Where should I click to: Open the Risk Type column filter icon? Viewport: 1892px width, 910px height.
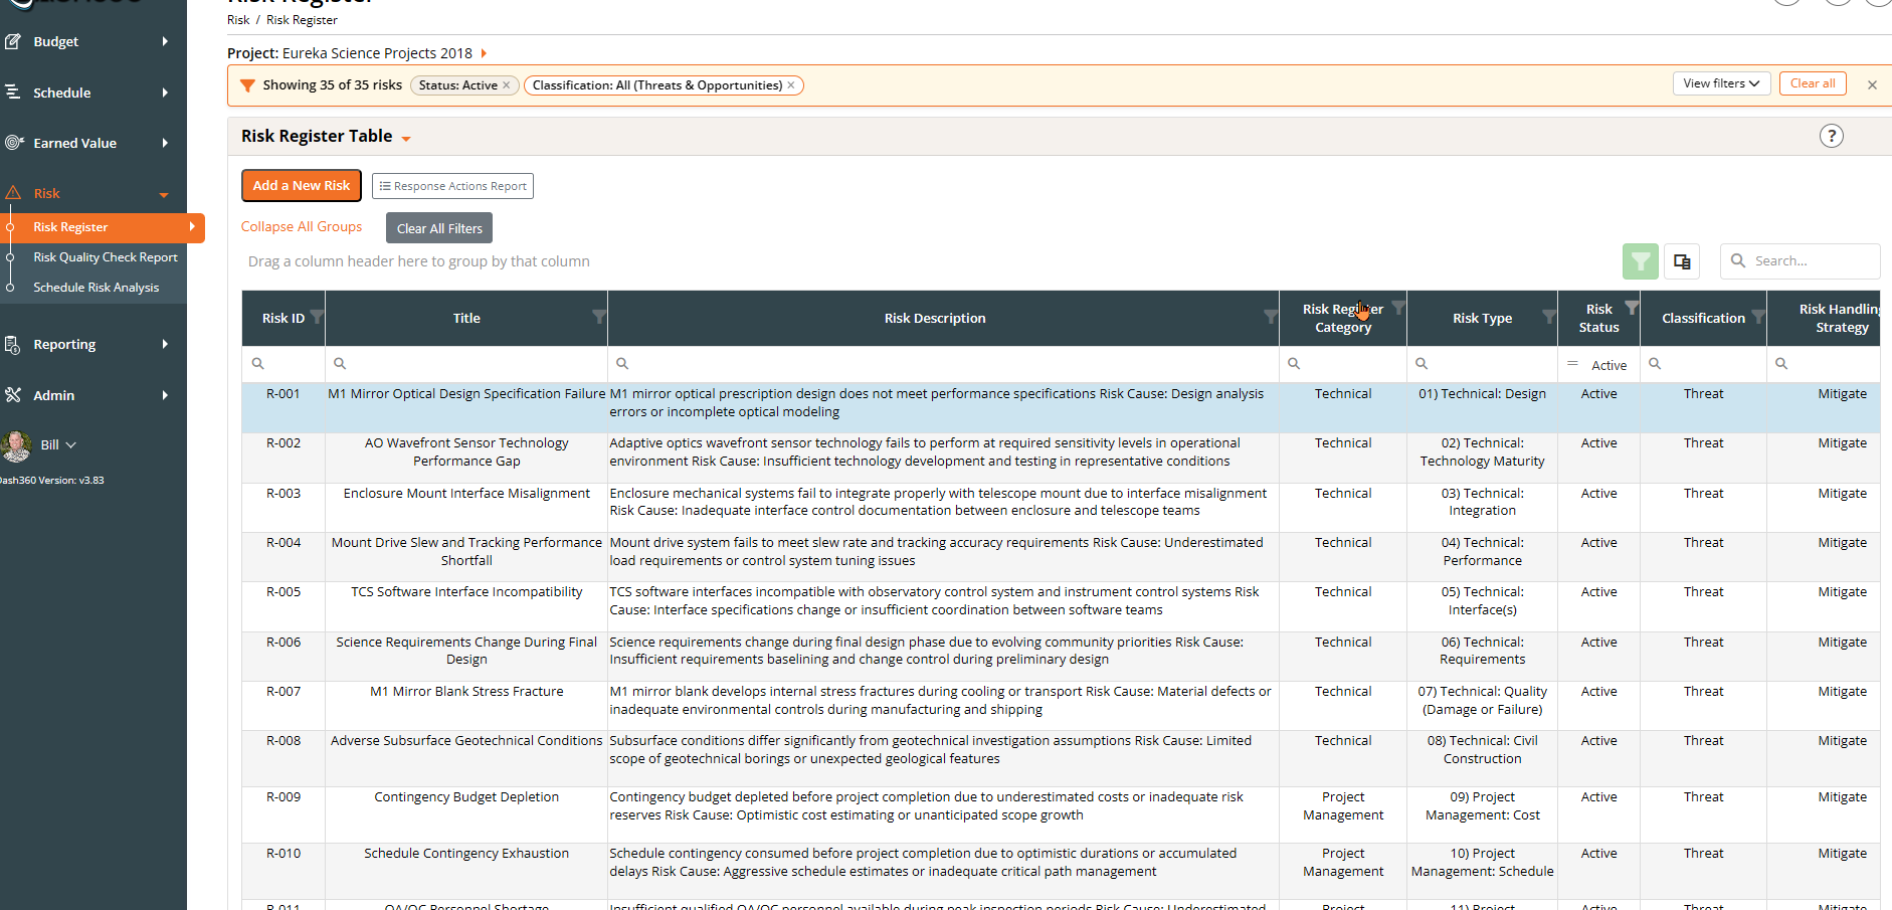1549,317
